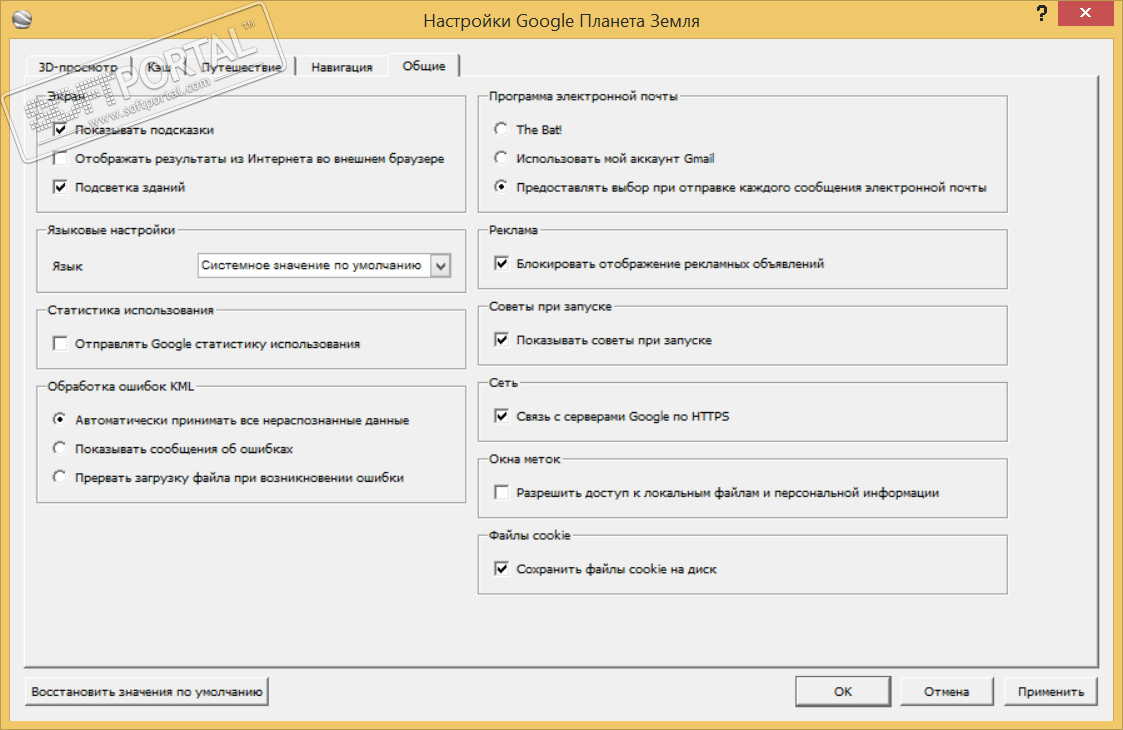Switch to the Путешествие tab

[241, 67]
